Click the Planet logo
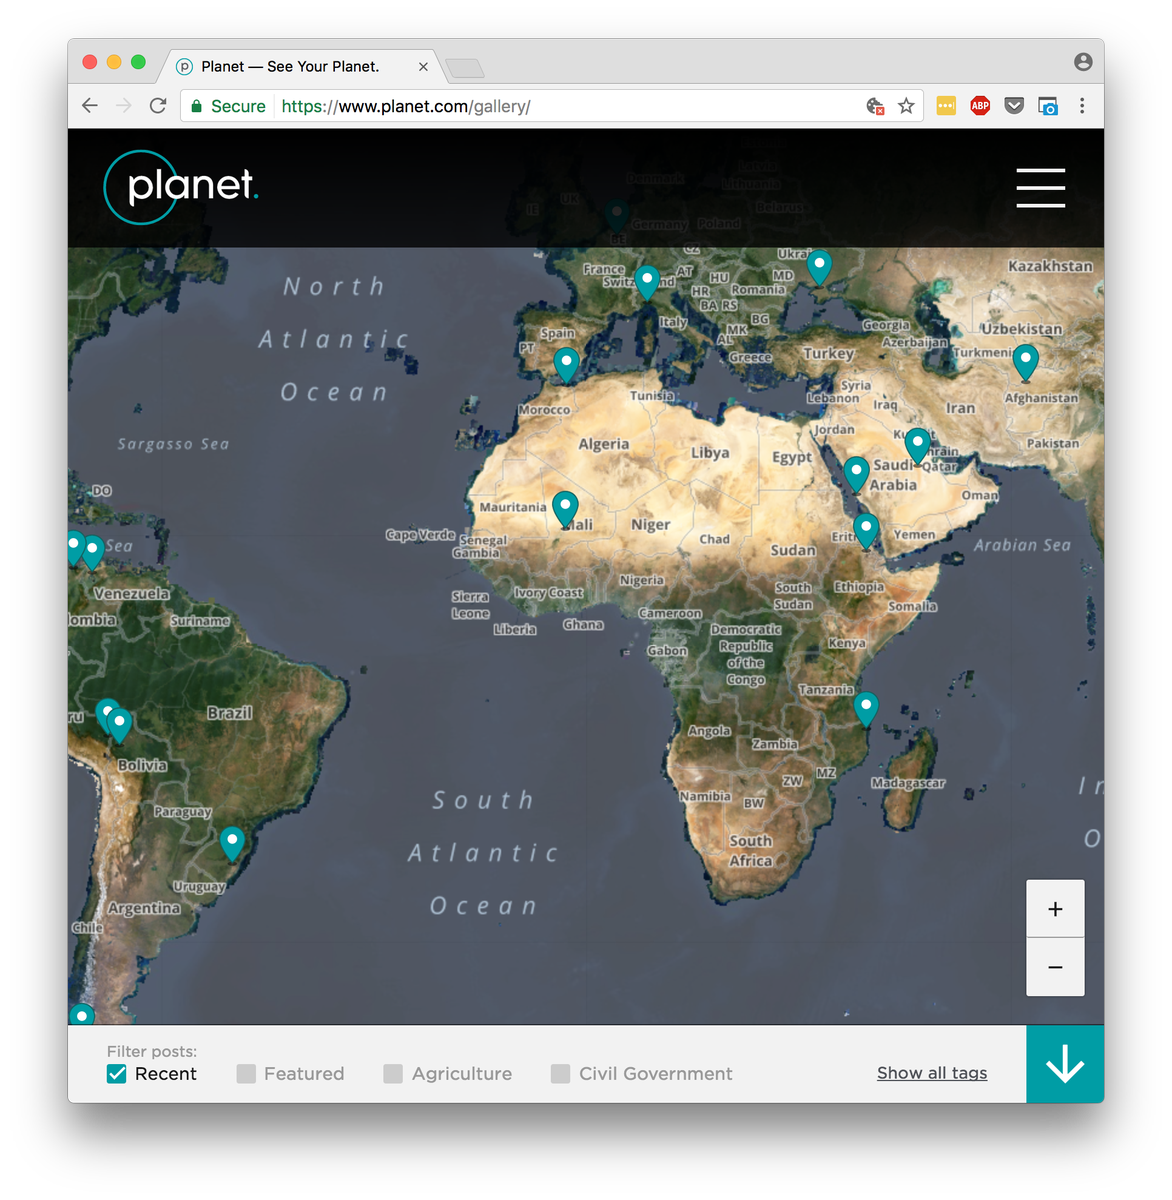Screen dimensions: 1172x1200 (182, 187)
